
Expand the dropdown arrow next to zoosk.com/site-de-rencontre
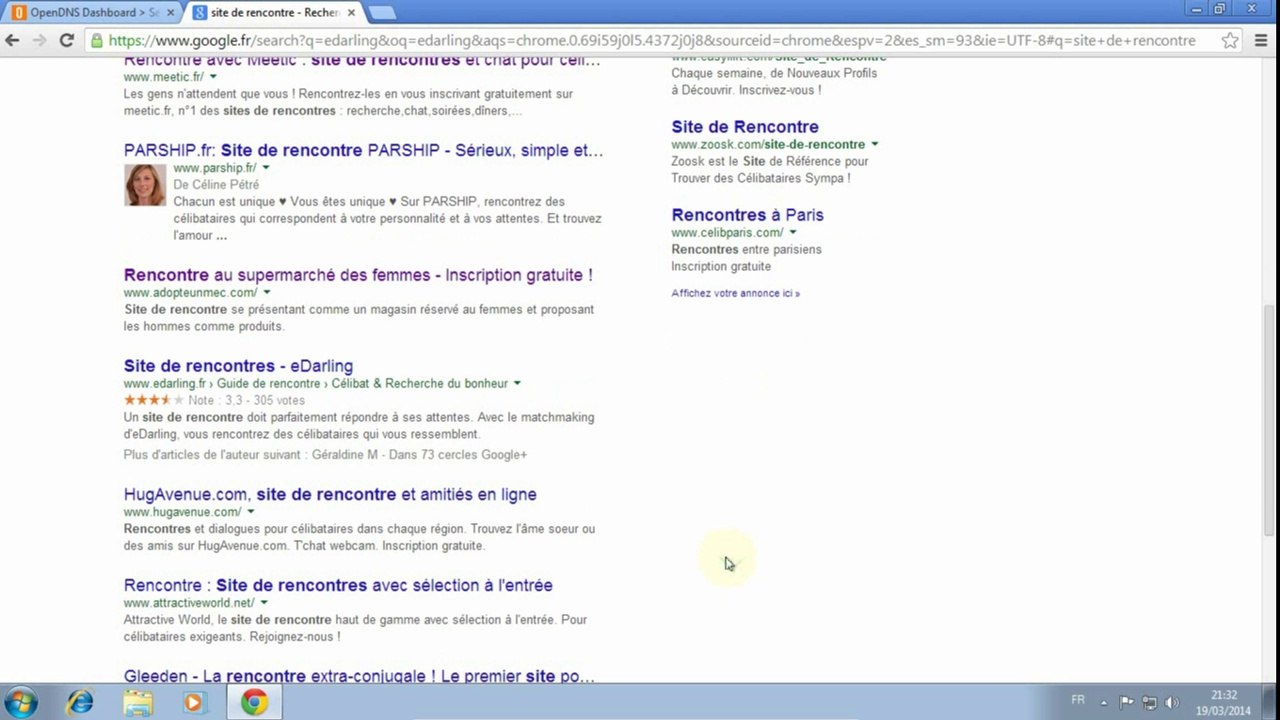[875, 145]
